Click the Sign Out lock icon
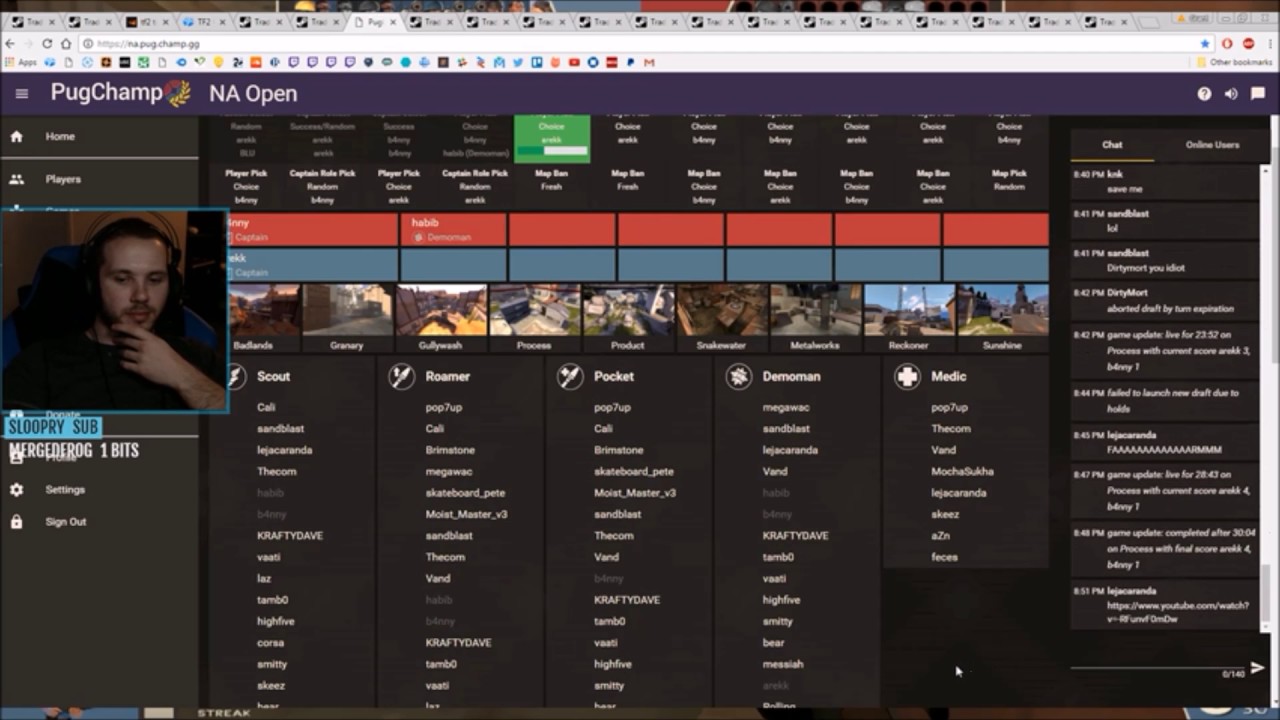Image resolution: width=1280 pixels, height=720 pixels. (x=16, y=522)
